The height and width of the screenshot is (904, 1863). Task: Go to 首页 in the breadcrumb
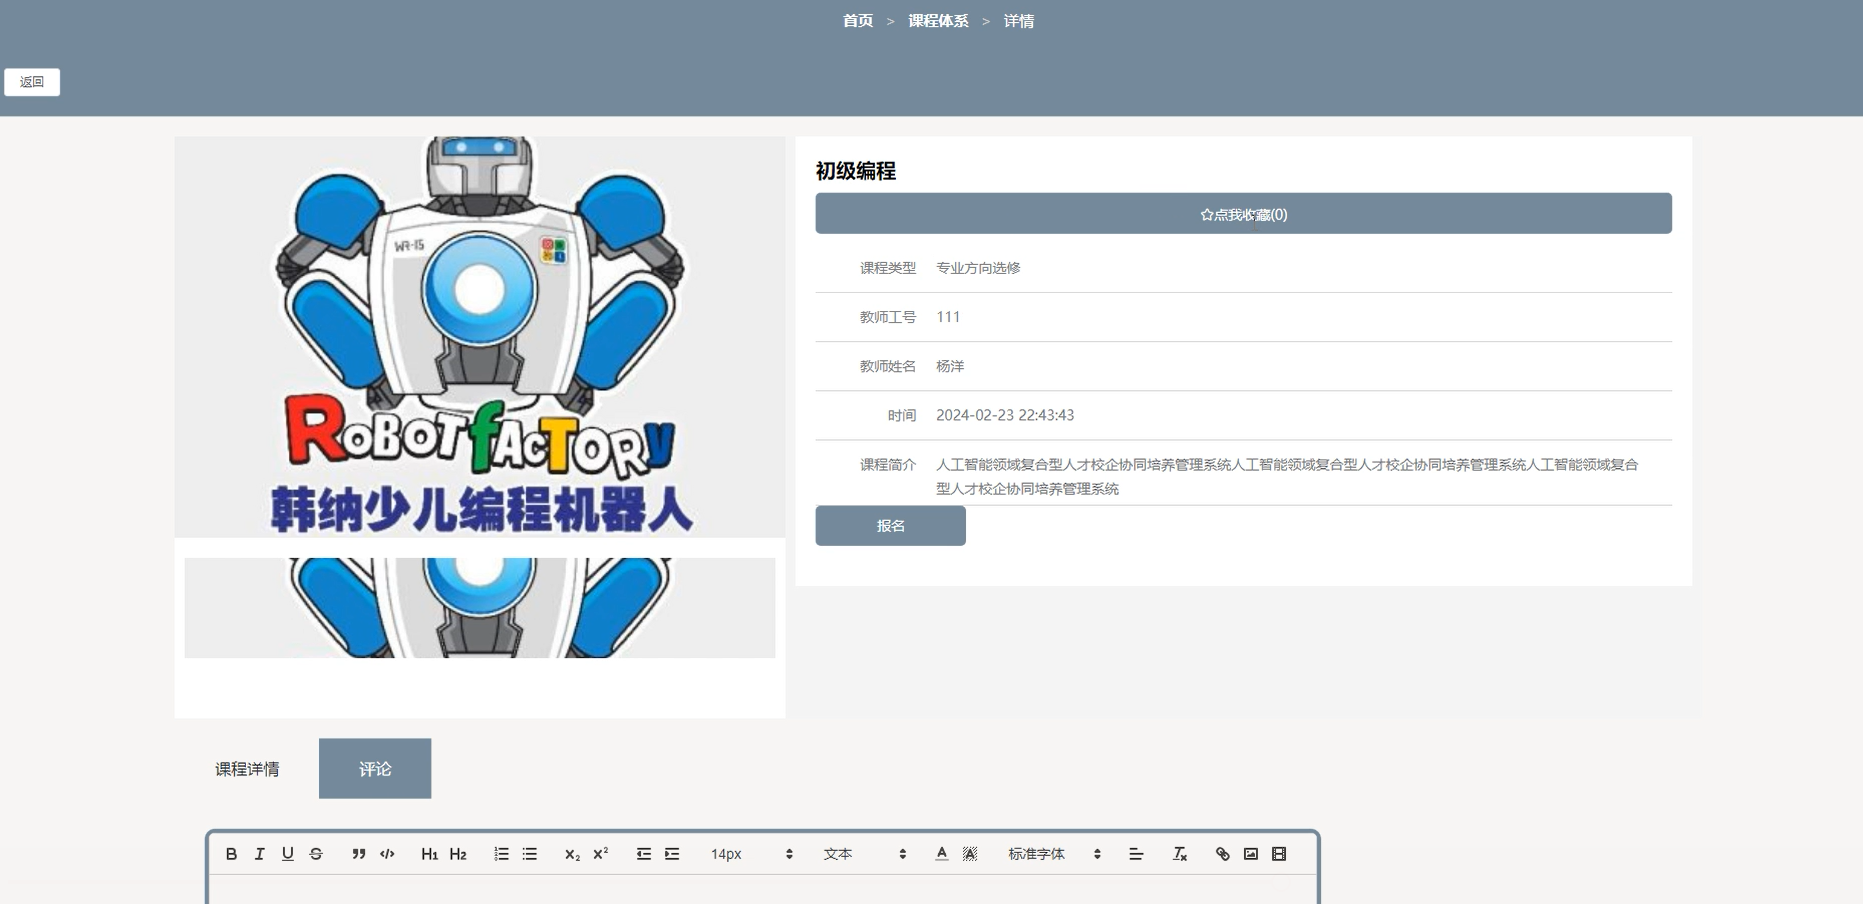[x=858, y=21]
